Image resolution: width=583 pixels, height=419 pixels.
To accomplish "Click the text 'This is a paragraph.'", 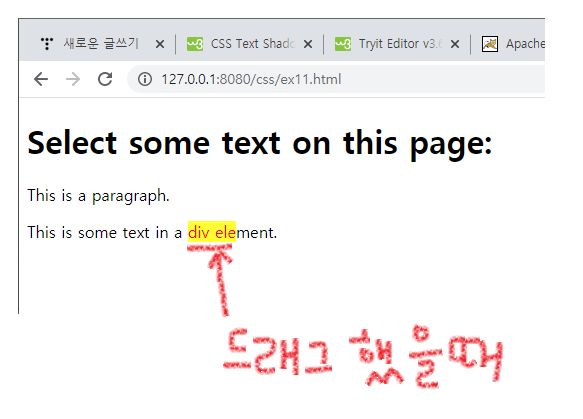I will pos(98,196).
